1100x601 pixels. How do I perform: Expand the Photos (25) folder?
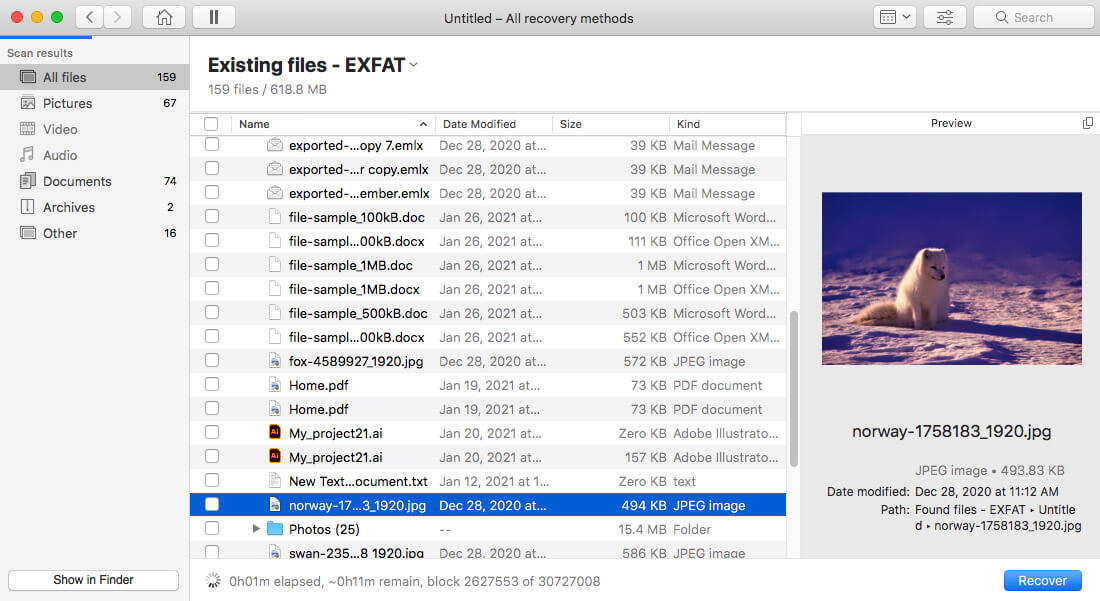pos(256,529)
